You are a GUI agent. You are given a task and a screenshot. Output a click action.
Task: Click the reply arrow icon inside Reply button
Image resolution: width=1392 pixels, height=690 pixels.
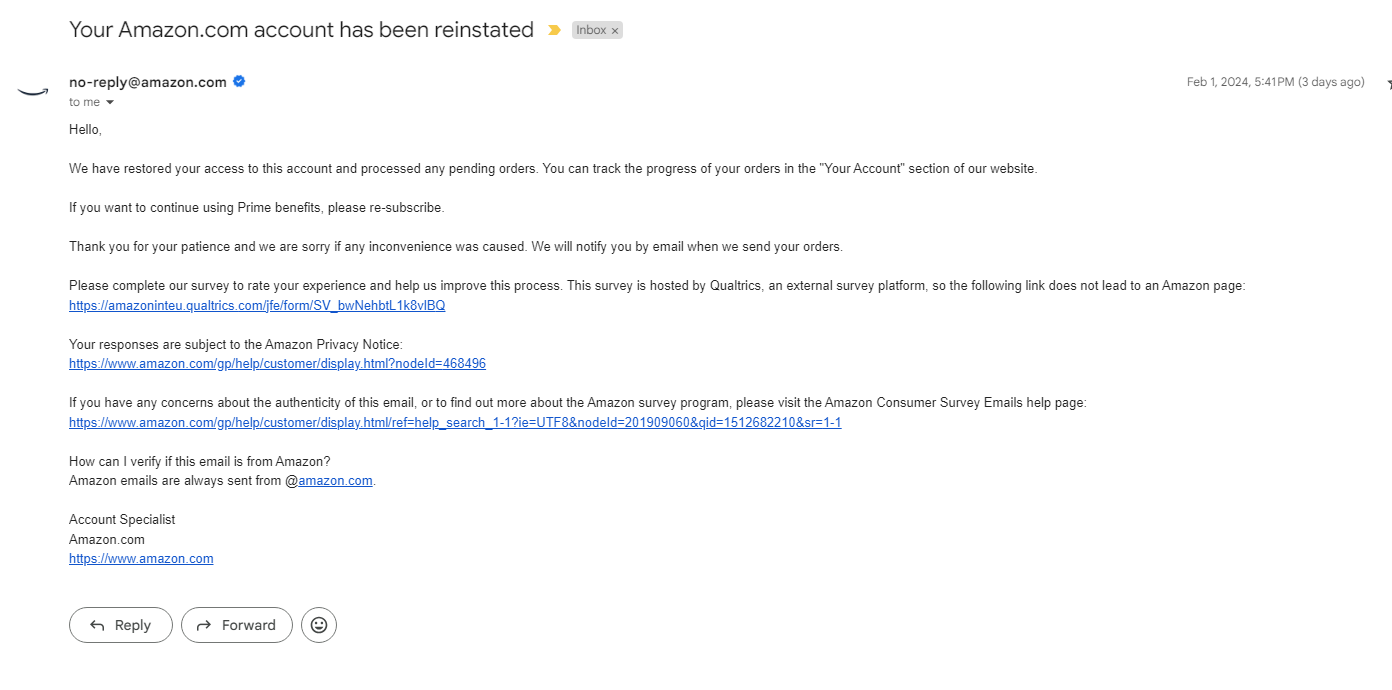tap(97, 625)
